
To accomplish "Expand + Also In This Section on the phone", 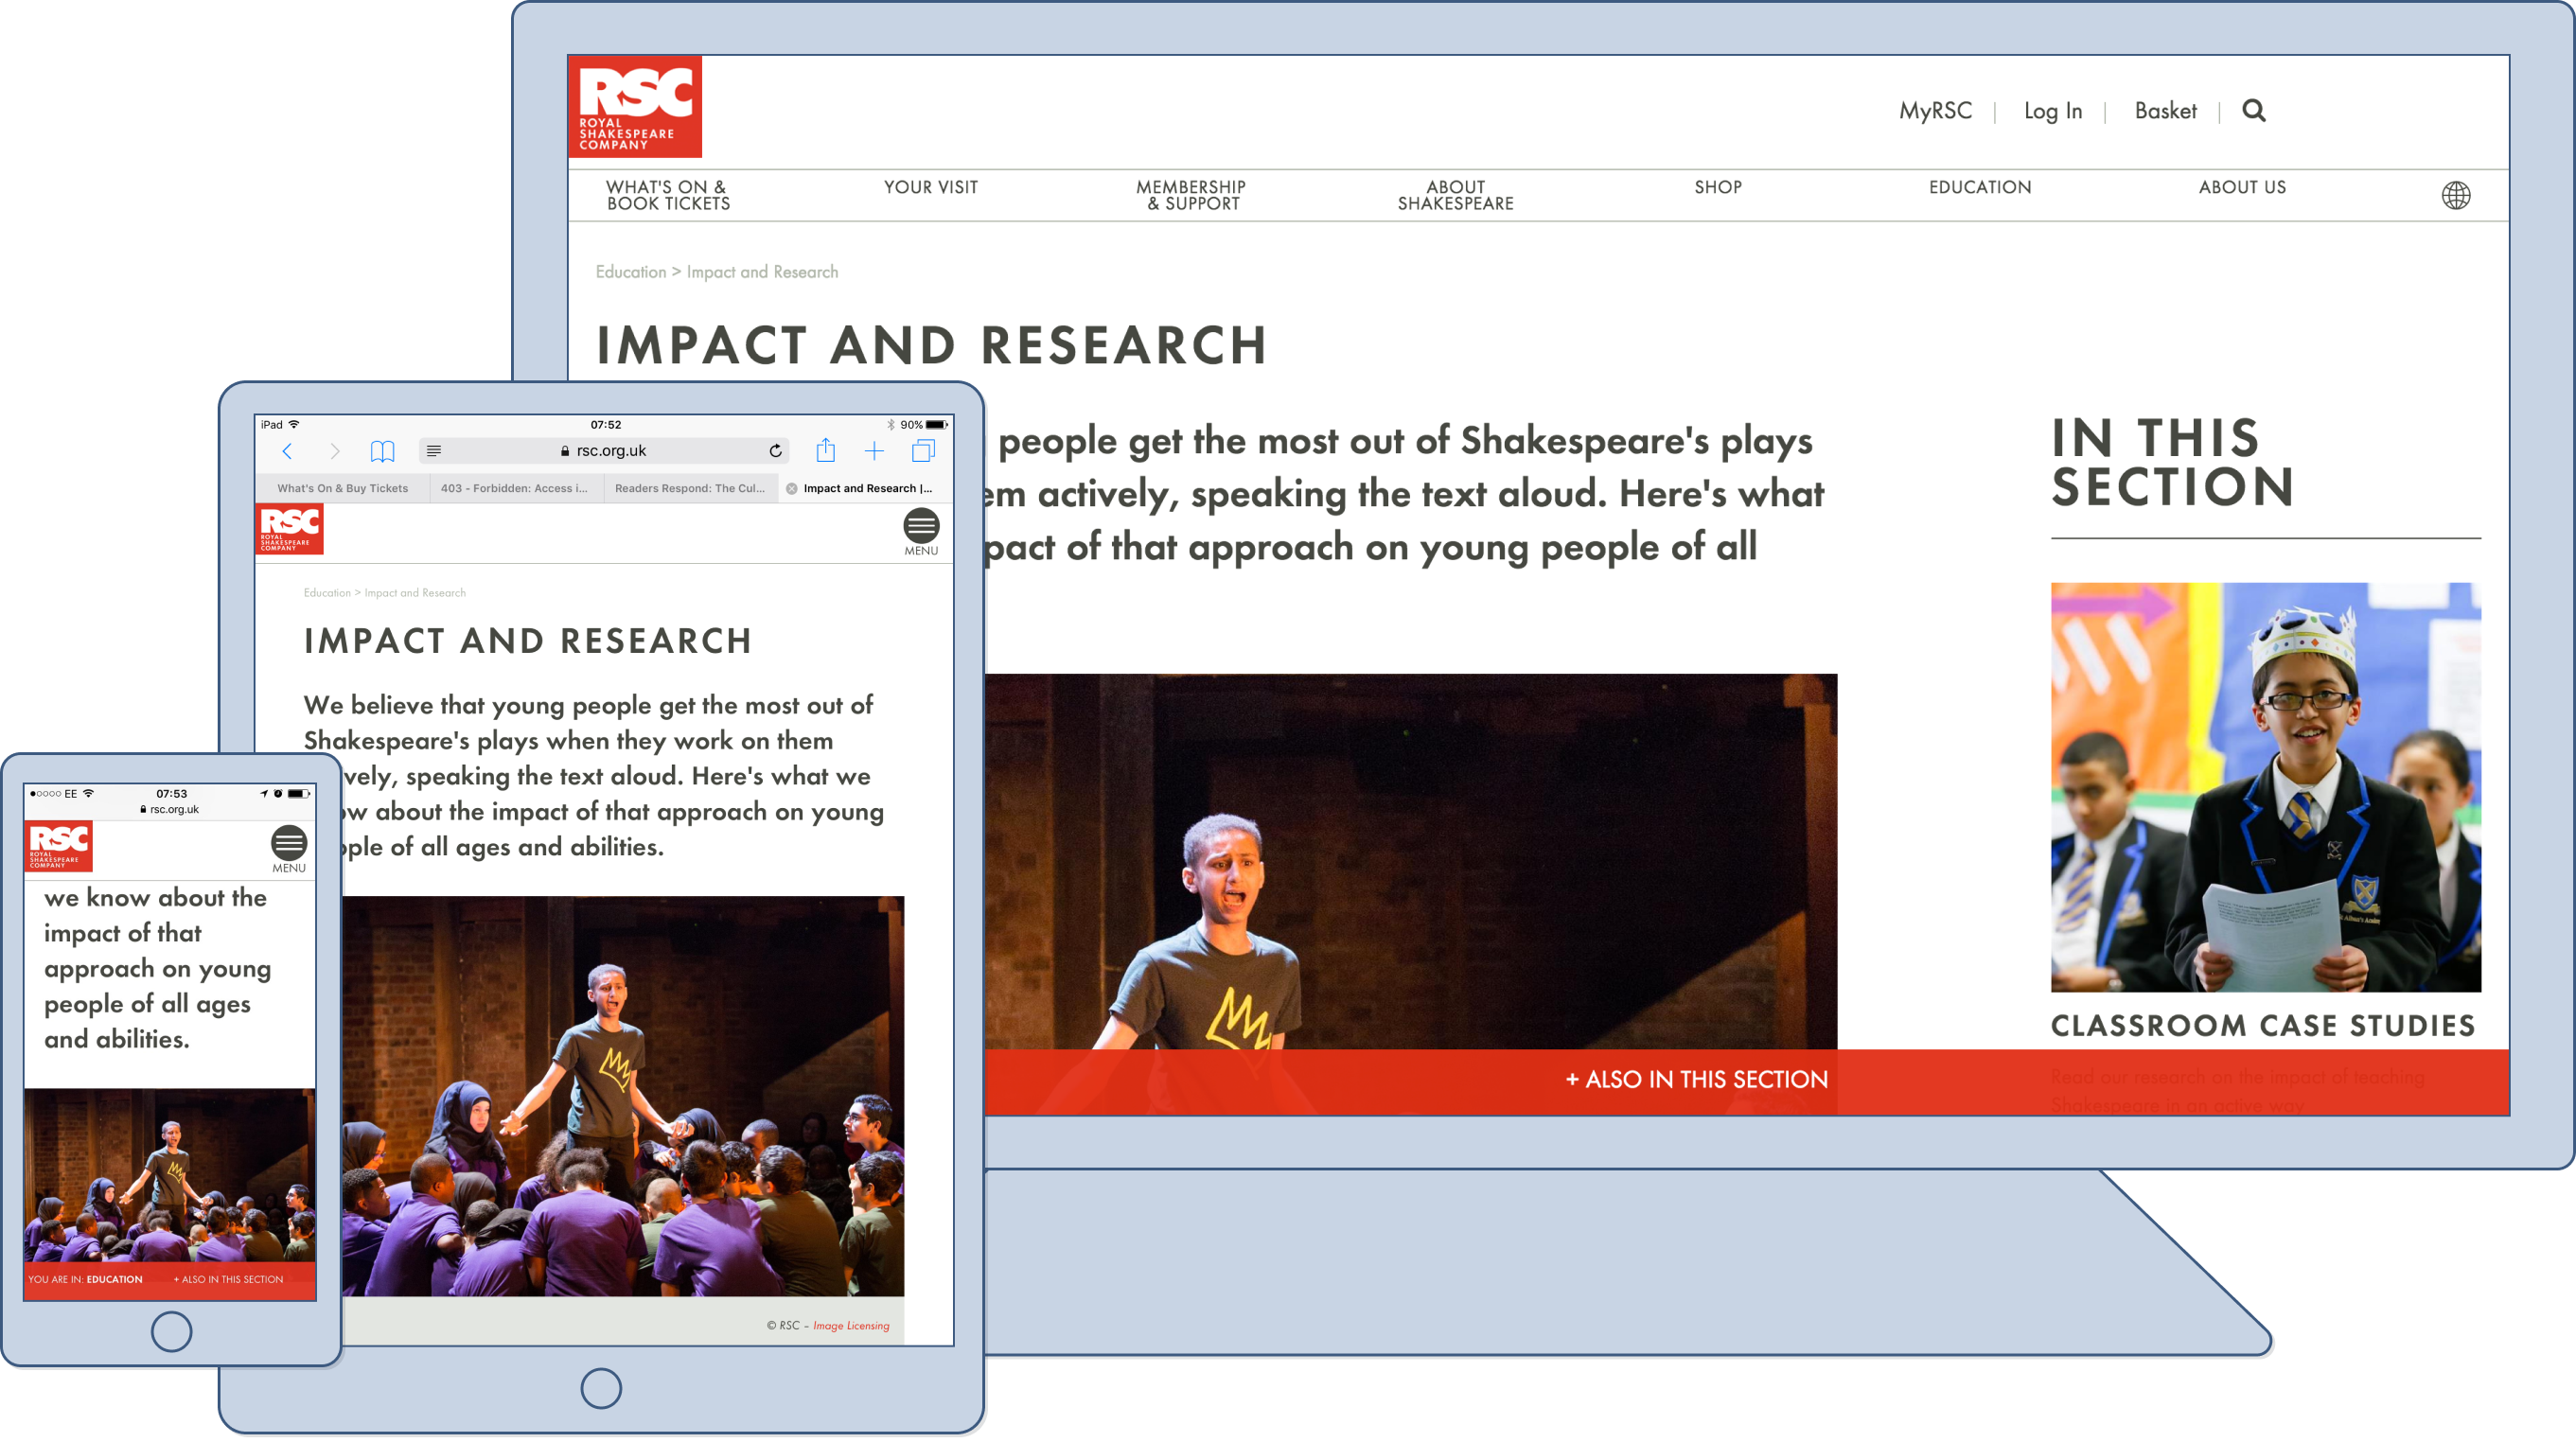I will click(228, 1279).
